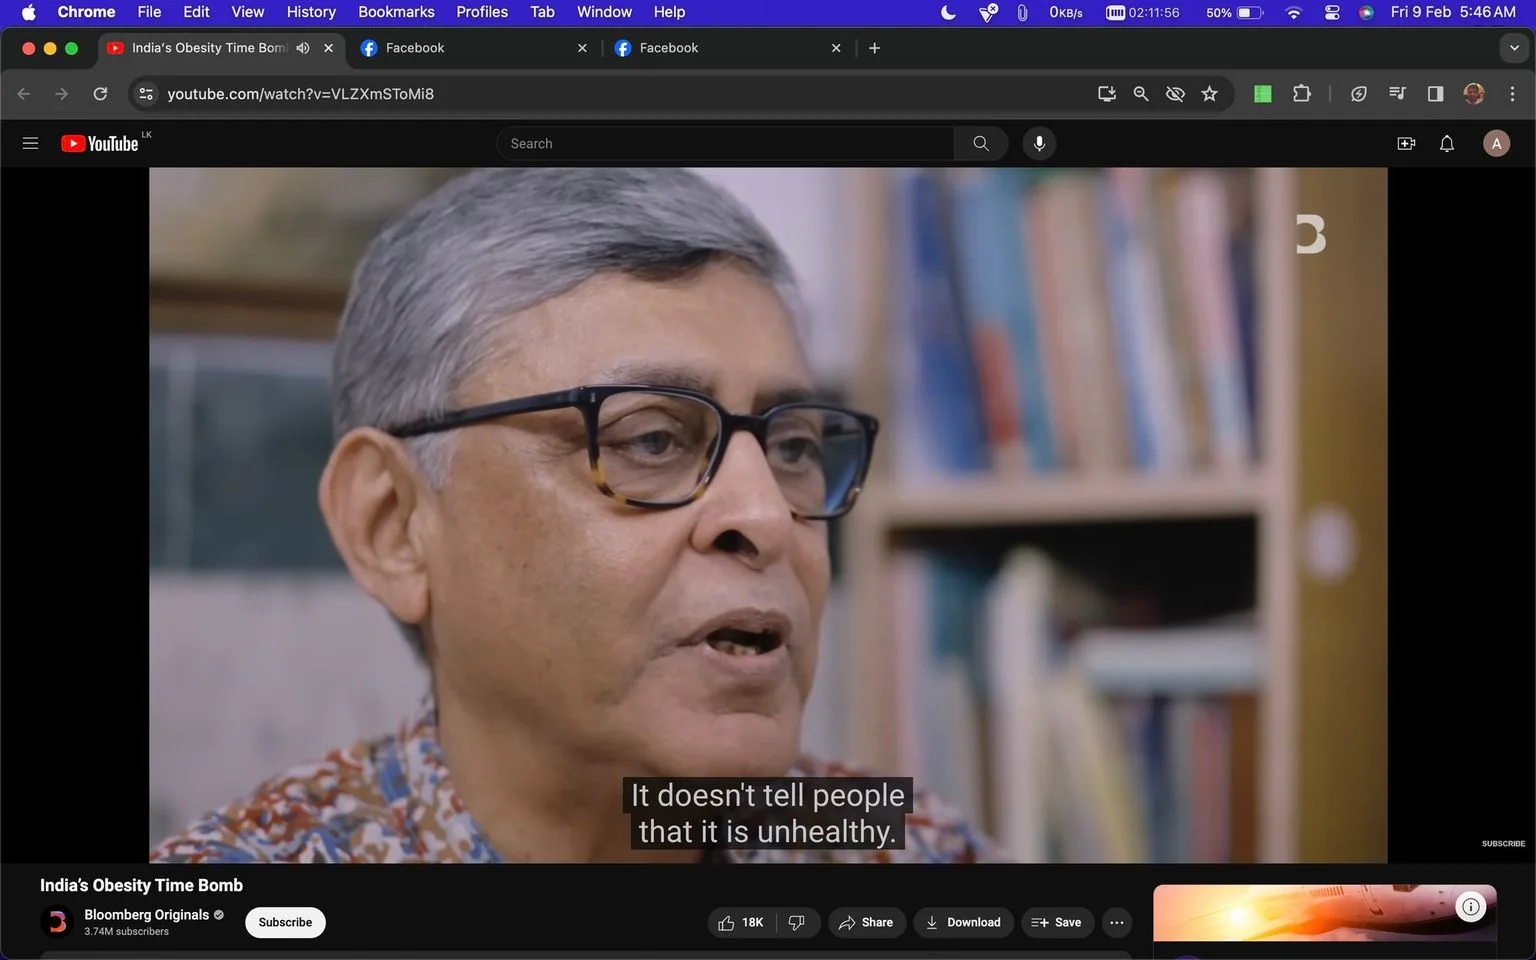The image size is (1536, 960).
Task: Save video to a playlist
Action: pyautogui.click(x=1056, y=922)
